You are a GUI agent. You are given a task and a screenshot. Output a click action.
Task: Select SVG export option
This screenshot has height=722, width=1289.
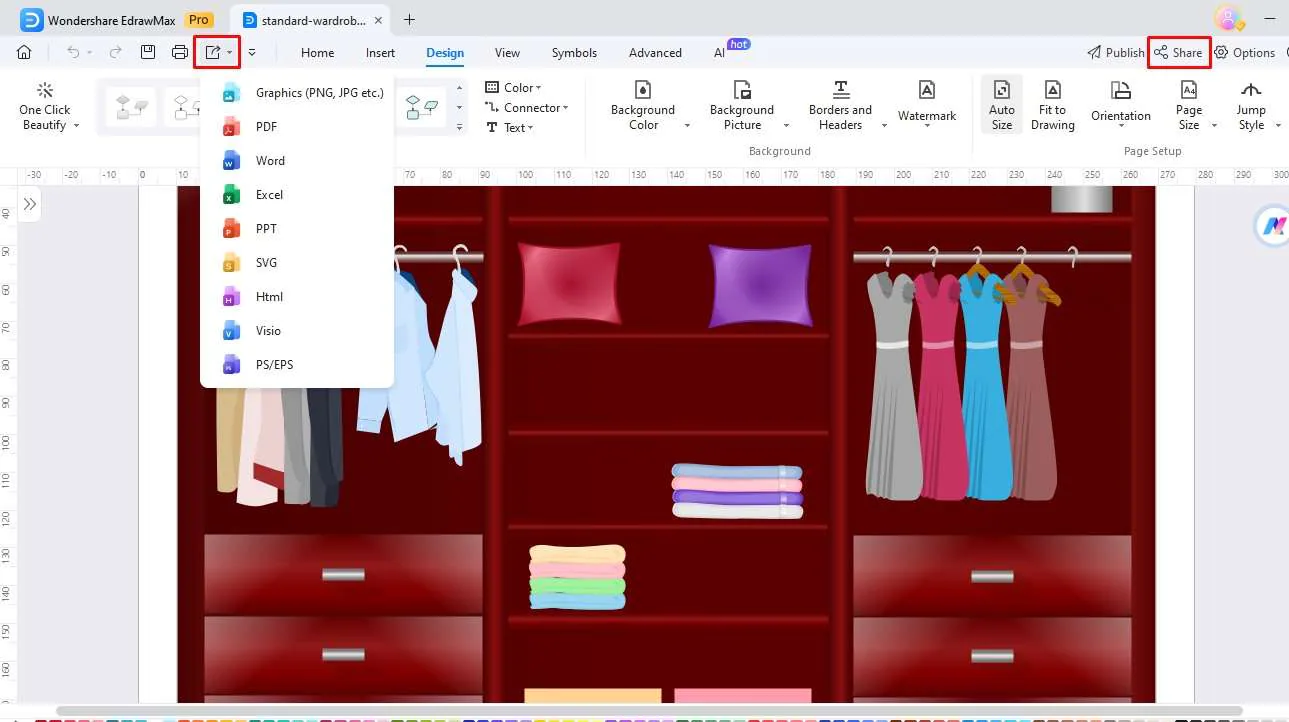tap(297, 263)
